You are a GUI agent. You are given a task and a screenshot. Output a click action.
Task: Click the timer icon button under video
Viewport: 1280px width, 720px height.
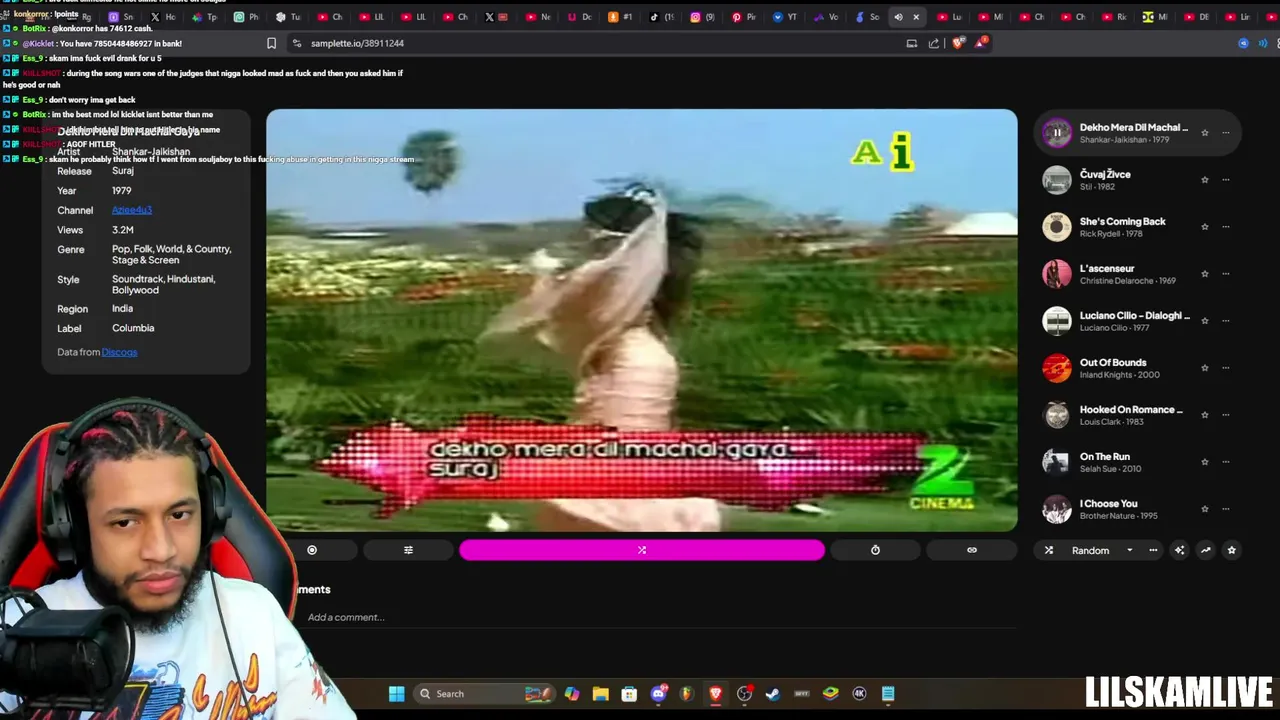(x=875, y=550)
